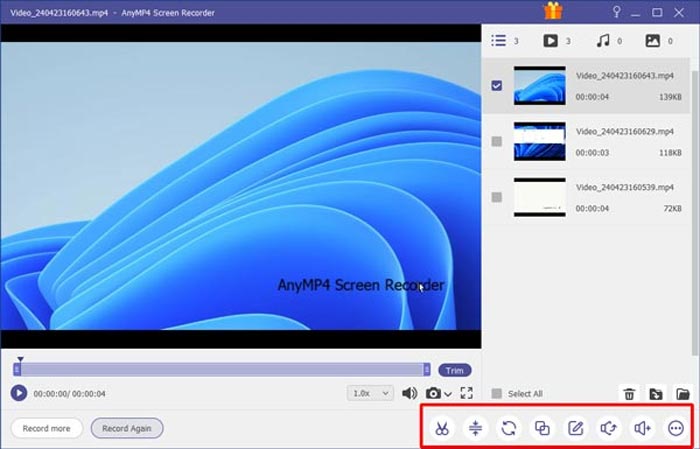
Task: Click the playback time 00:00:00/ 00:00:04
Action: [x=69, y=394]
